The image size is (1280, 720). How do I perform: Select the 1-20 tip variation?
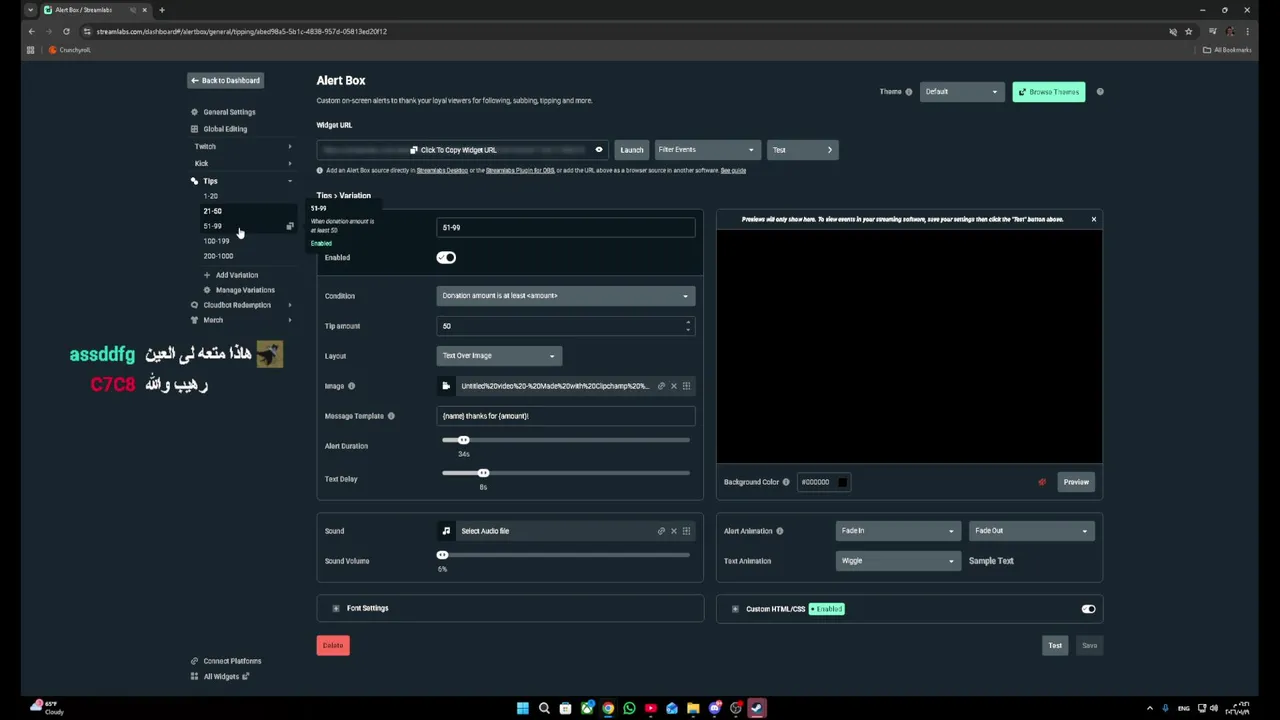[x=211, y=196]
